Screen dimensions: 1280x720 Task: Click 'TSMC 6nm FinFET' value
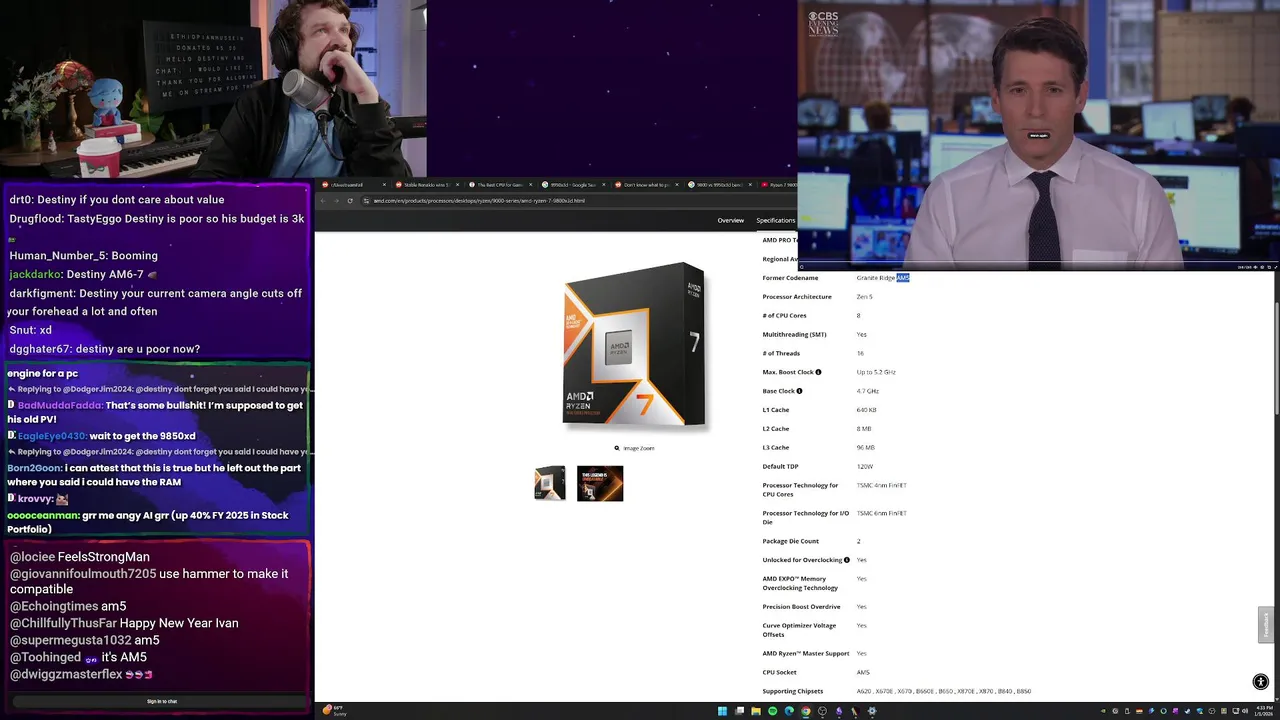[881, 513]
